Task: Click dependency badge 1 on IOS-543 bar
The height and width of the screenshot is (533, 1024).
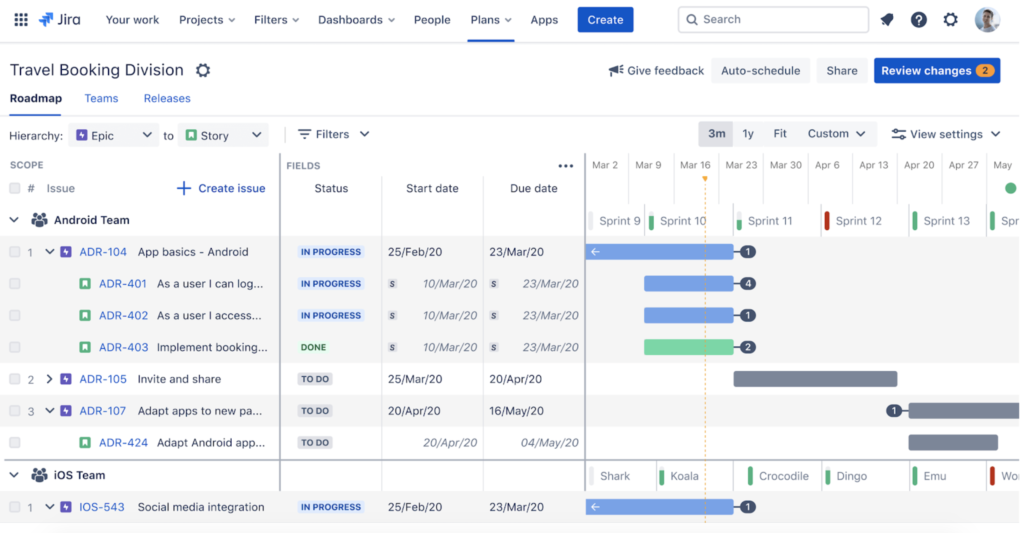Action: pos(748,507)
